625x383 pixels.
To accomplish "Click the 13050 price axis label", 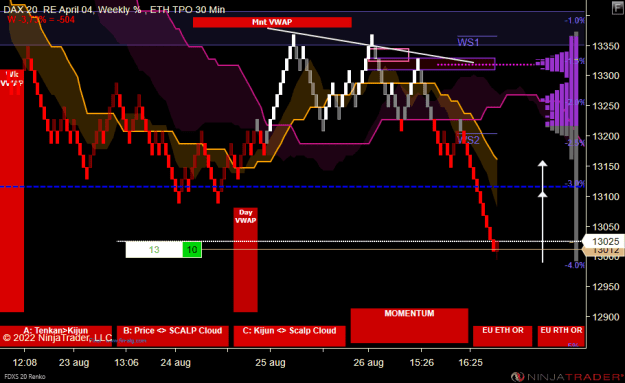I will [x=605, y=227].
